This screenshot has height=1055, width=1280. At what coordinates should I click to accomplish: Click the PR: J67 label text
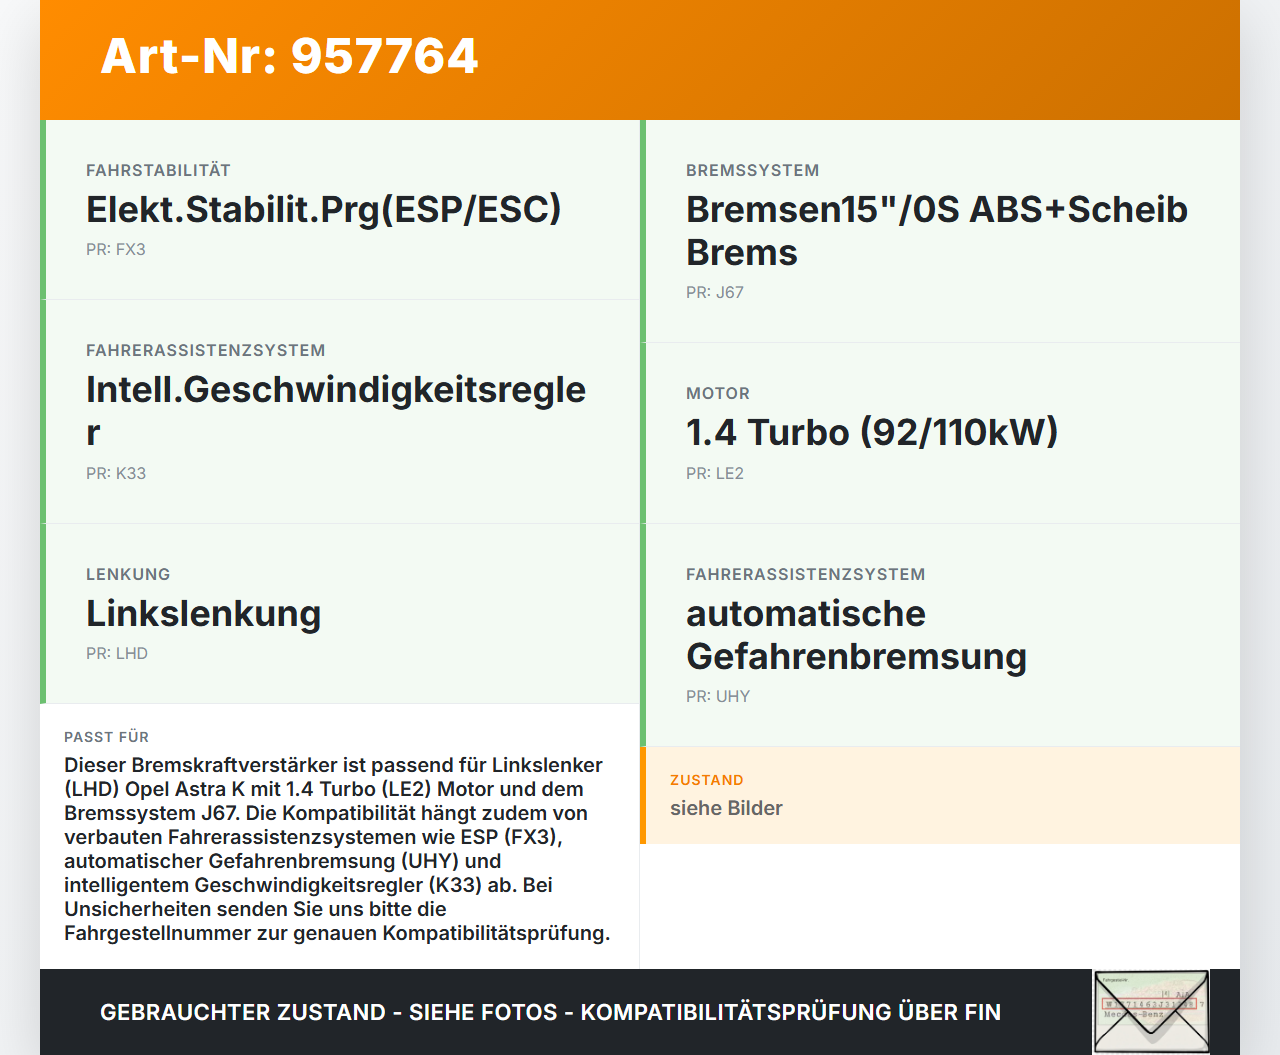714,292
